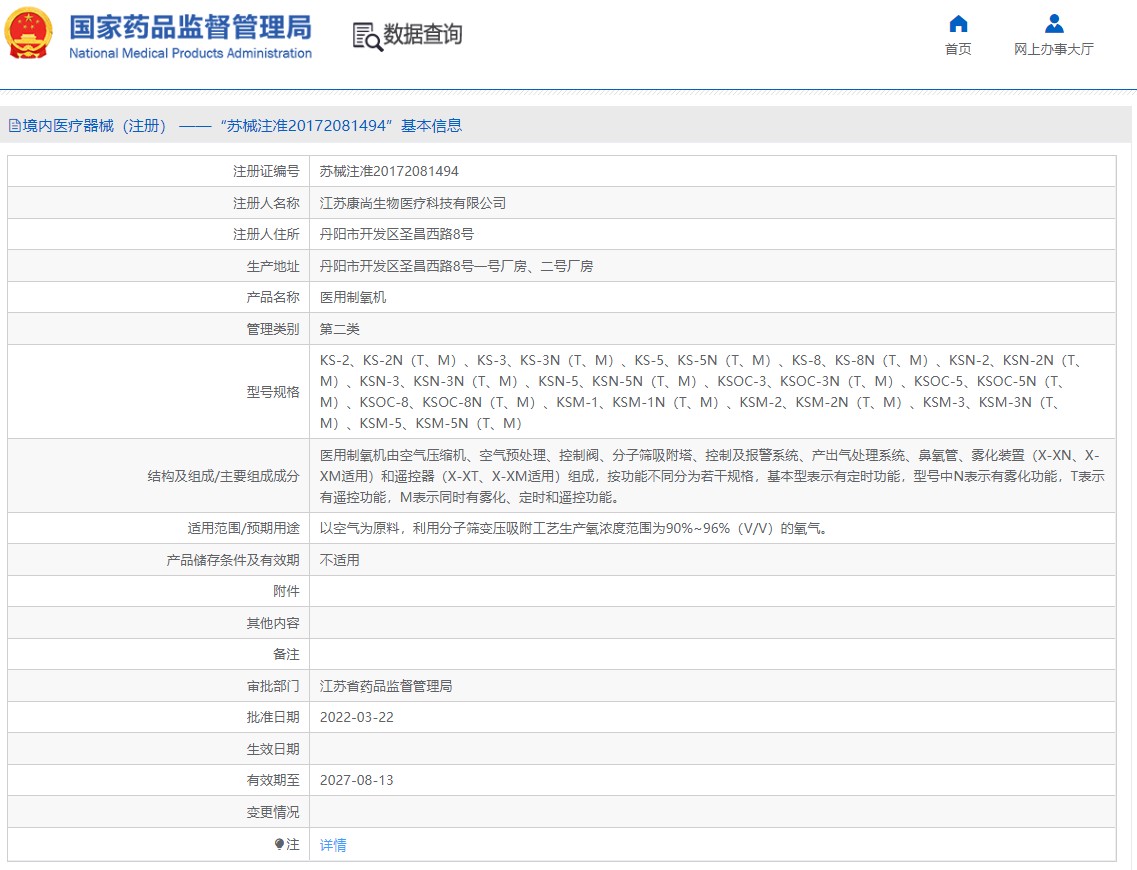Select expiry date 2027-08-13
Screen dimensions: 1137x870
(357, 780)
